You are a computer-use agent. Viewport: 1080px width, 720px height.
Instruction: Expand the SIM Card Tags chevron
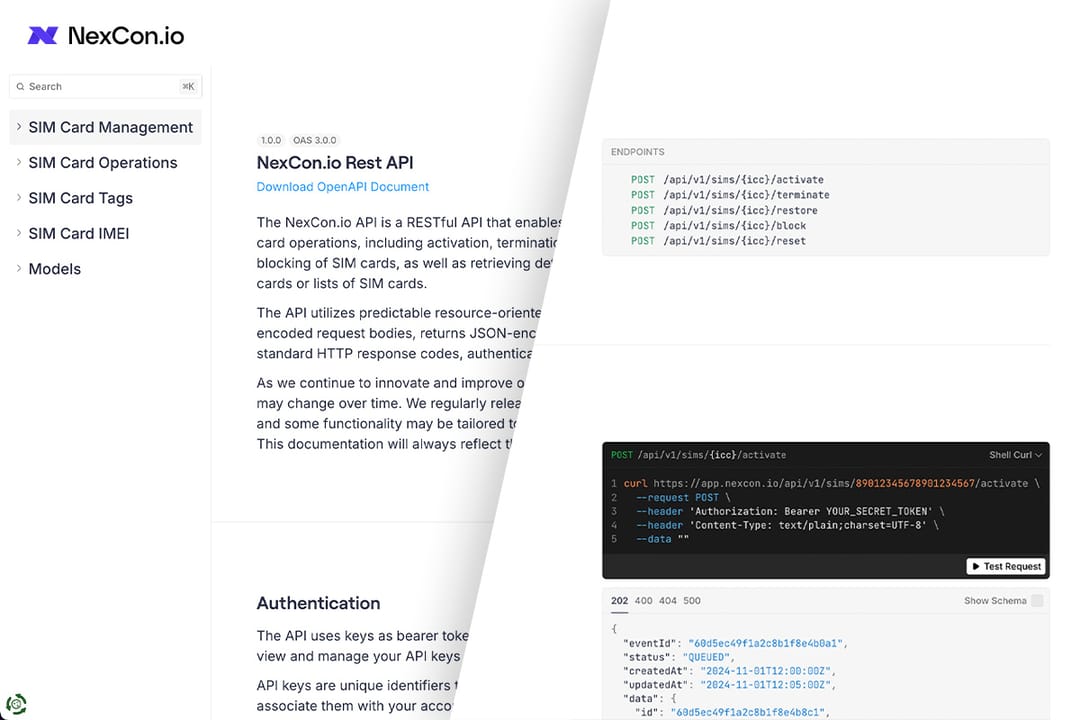19,198
